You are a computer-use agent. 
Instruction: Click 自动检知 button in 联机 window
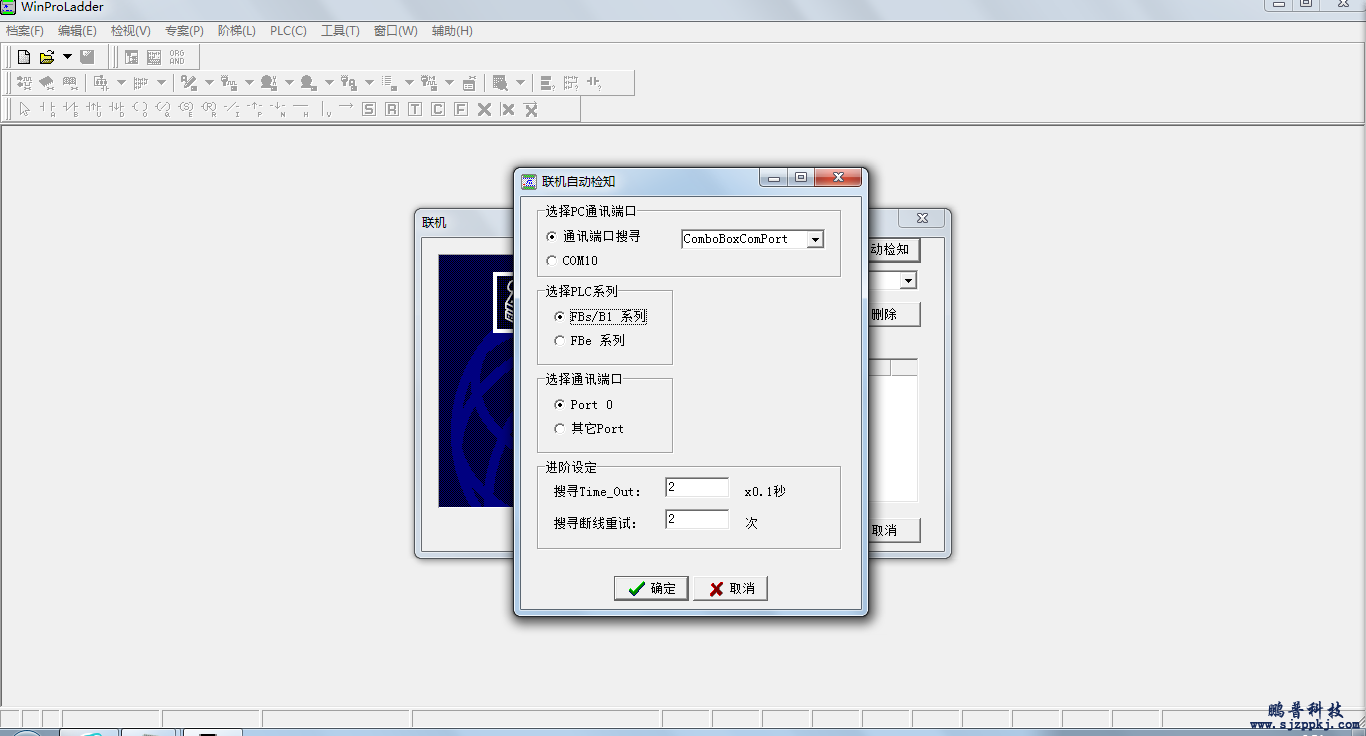coord(892,249)
